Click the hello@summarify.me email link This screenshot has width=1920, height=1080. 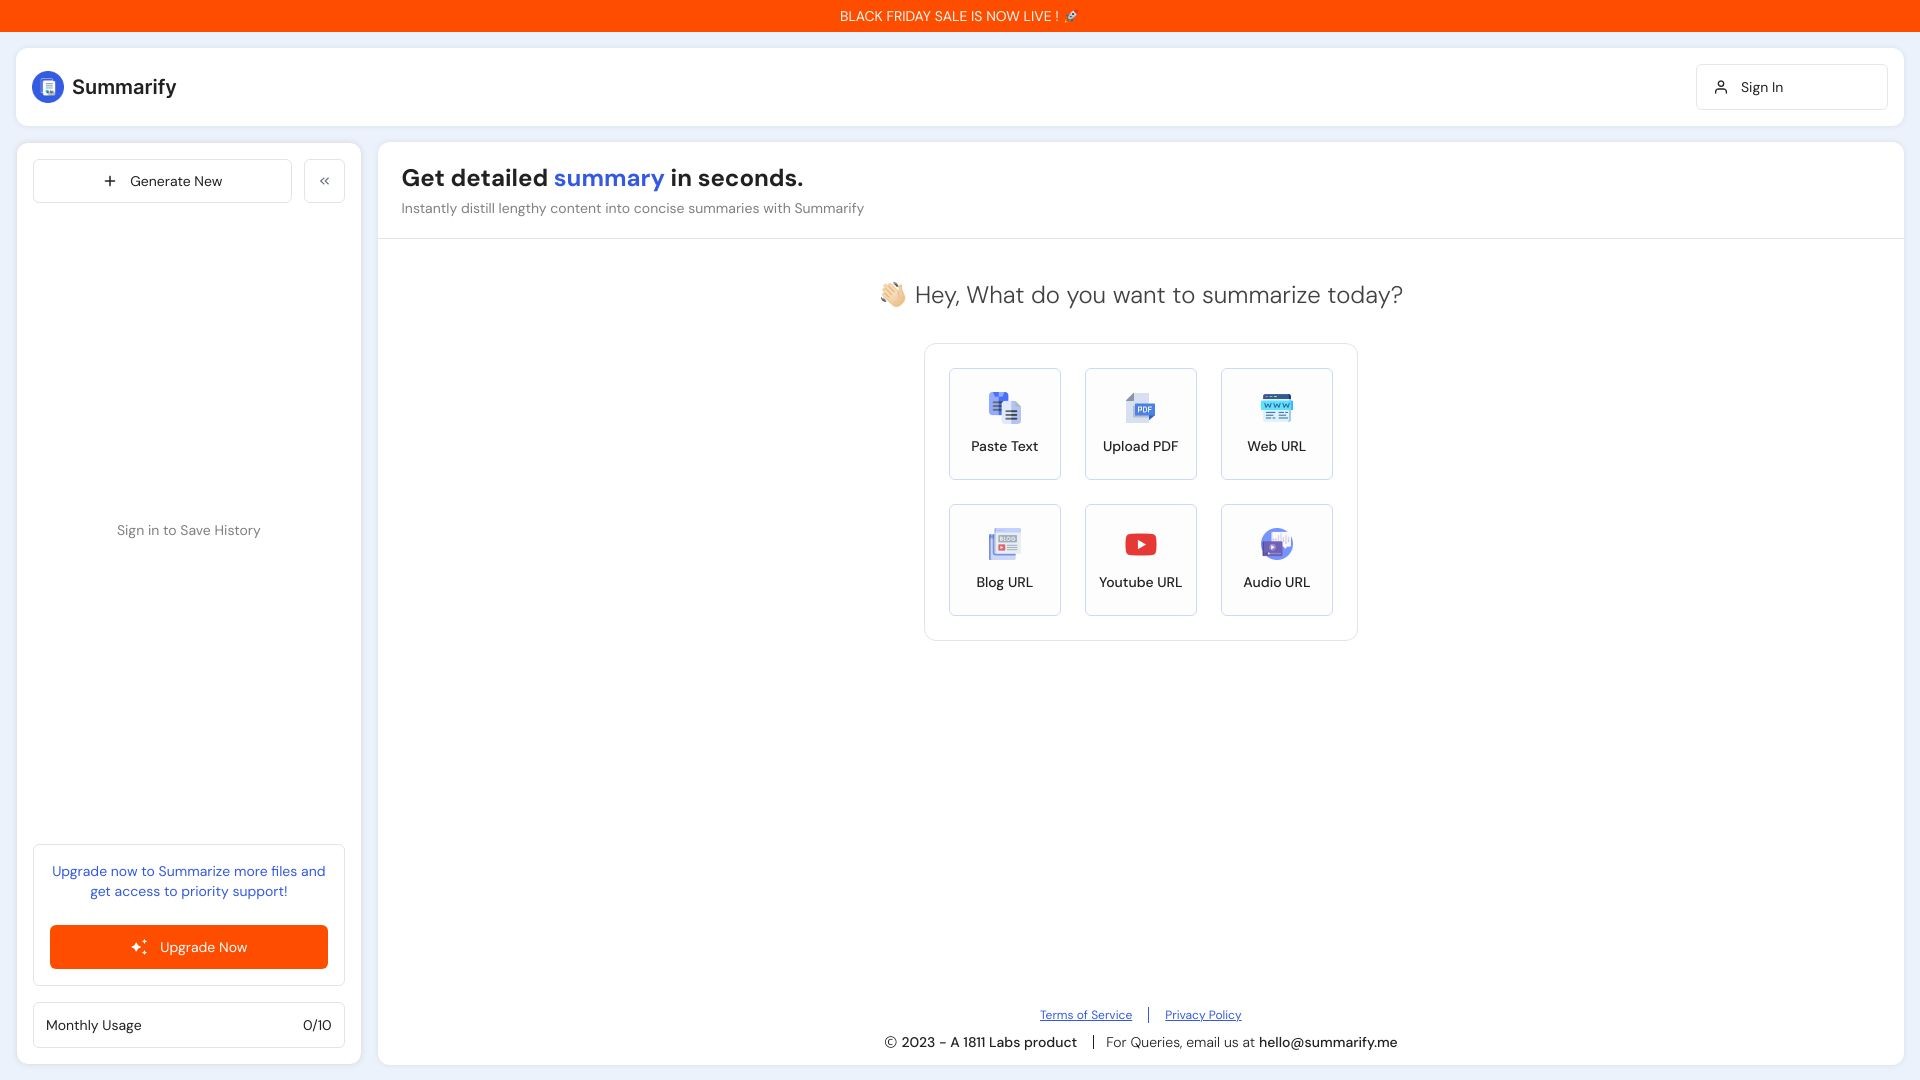coord(1327,1042)
